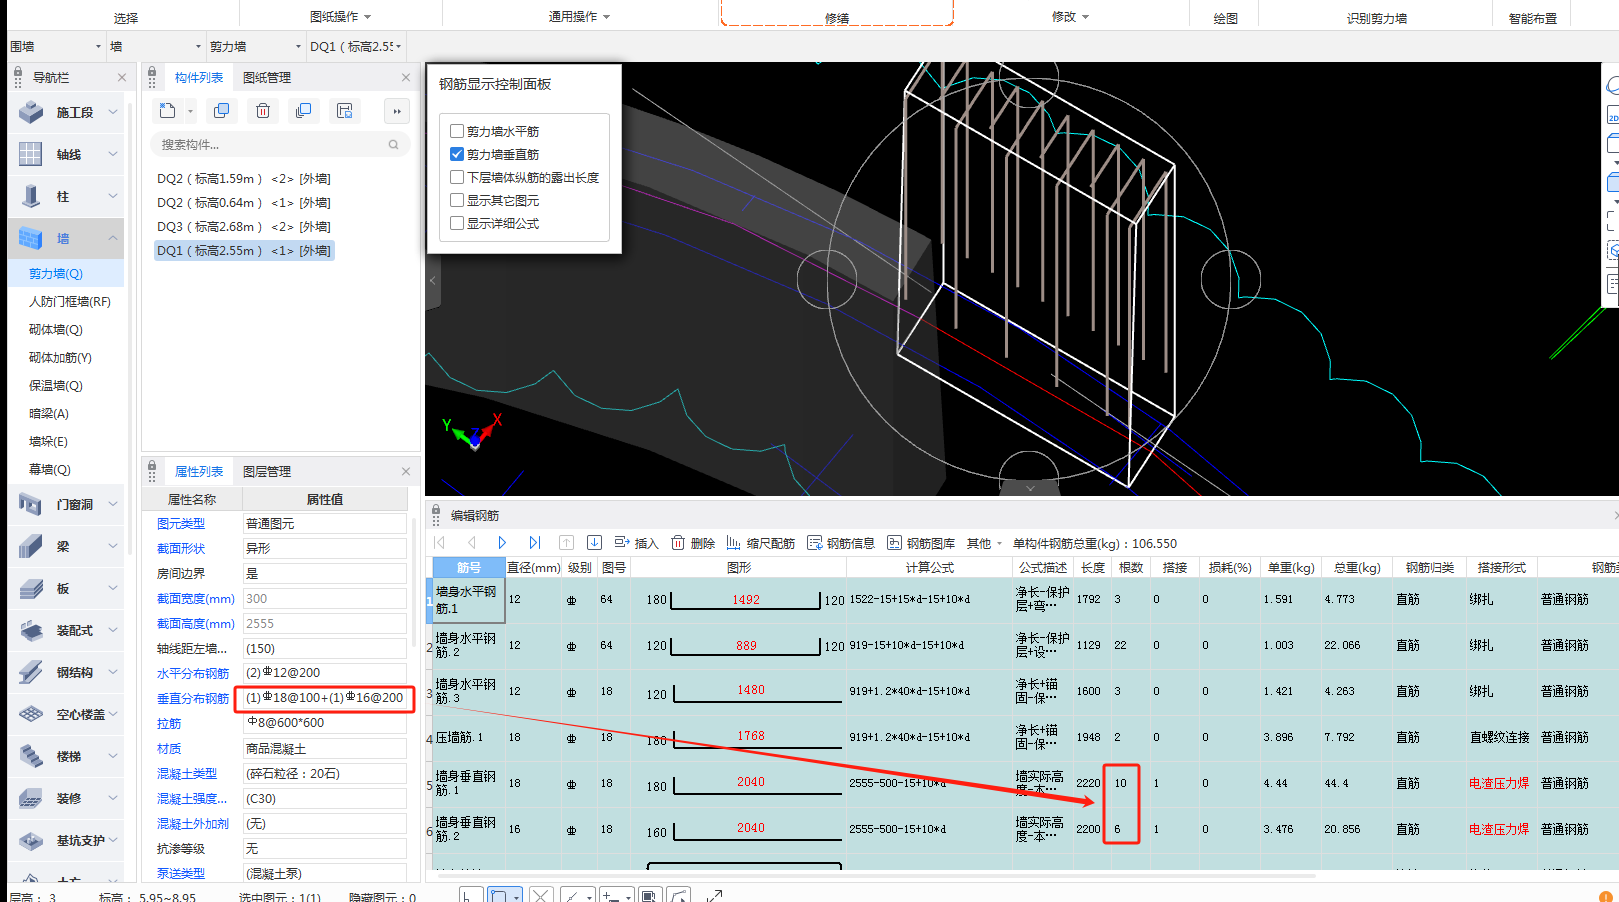Show more component list tools

tap(397, 111)
